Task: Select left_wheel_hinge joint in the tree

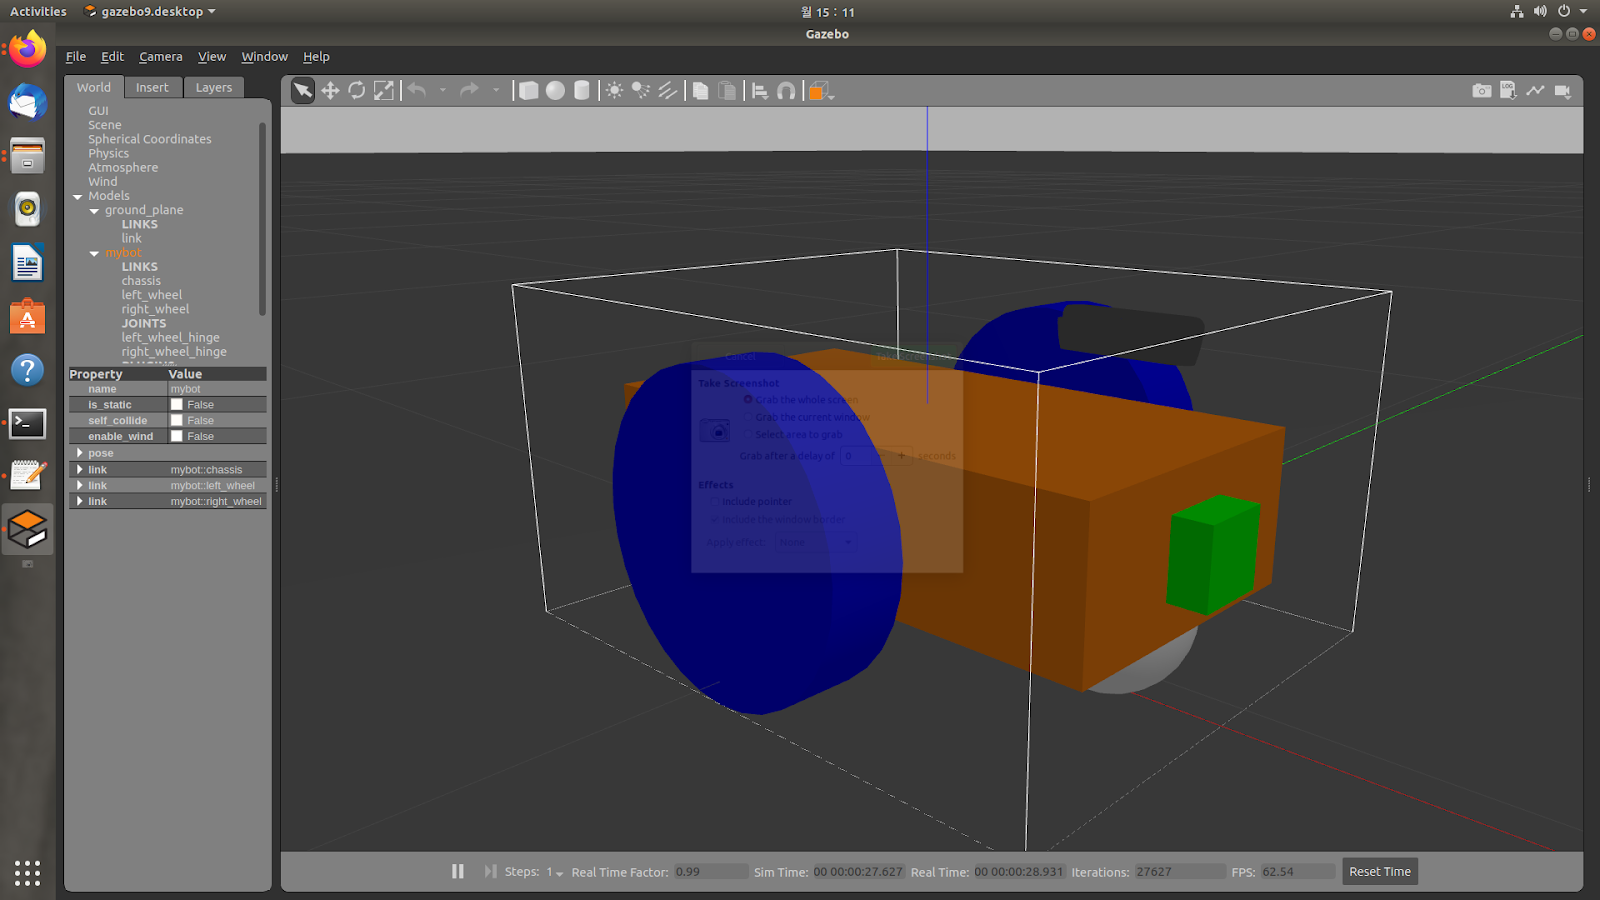Action: click(x=171, y=338)
